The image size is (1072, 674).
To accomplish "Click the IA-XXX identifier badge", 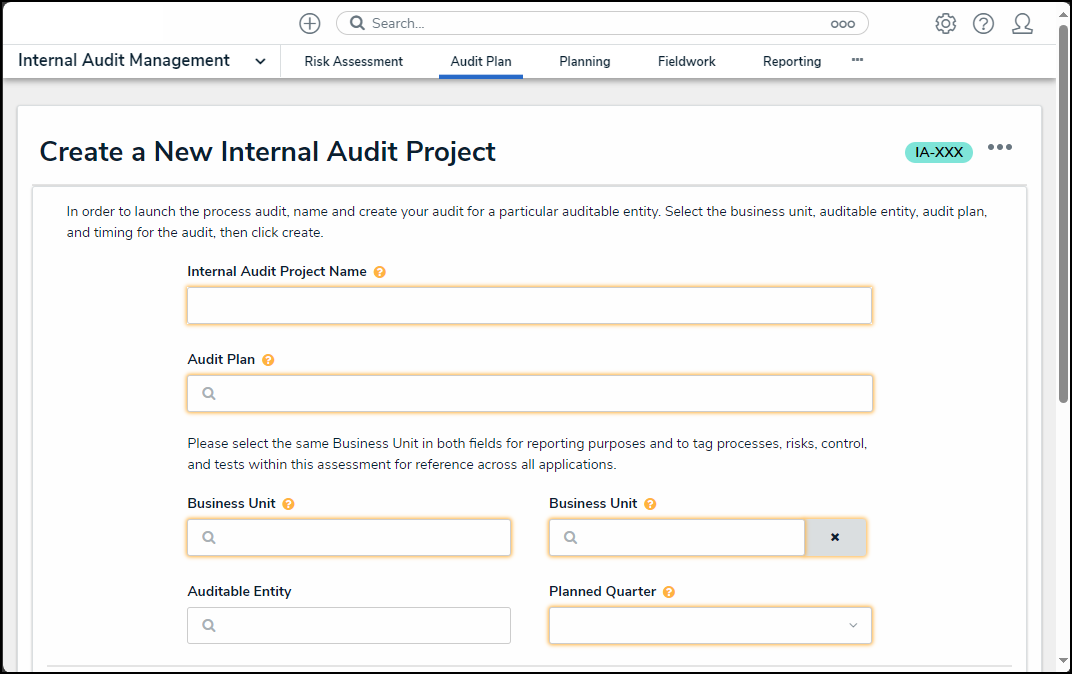I will (x=938, y=152).
